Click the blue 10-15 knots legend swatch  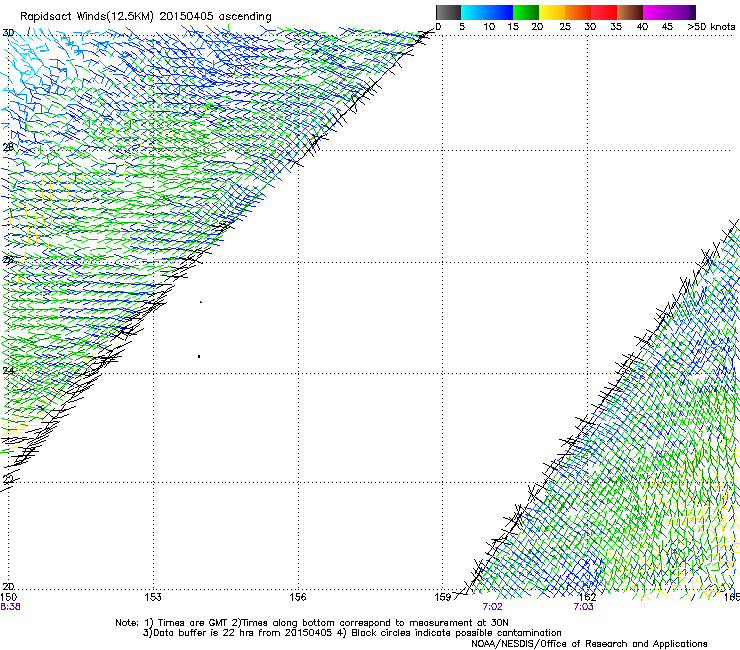[500, 12]
